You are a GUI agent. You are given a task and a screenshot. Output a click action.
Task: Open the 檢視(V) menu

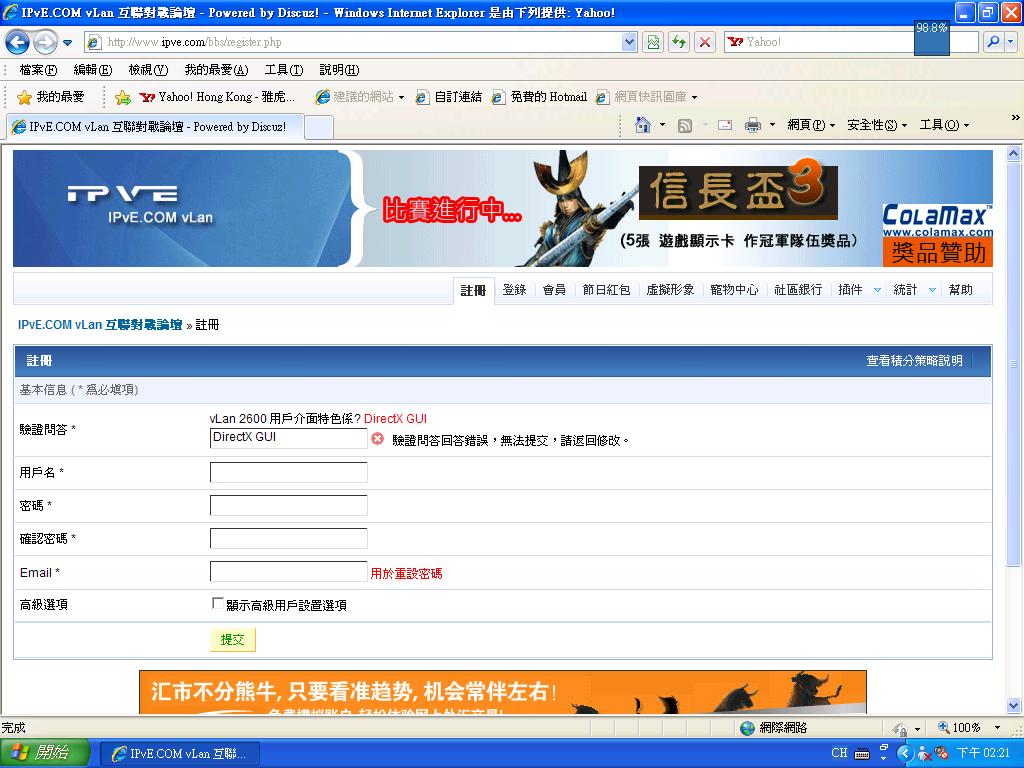pos(148,70)
